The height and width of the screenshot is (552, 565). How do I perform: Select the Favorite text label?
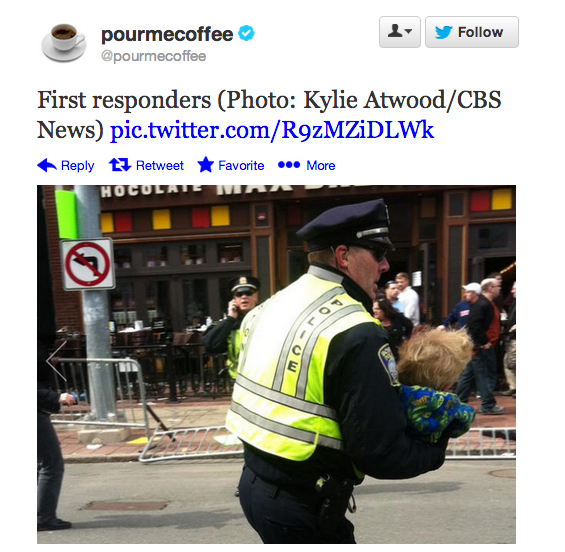pyautogui.click(x=241, y=165)
